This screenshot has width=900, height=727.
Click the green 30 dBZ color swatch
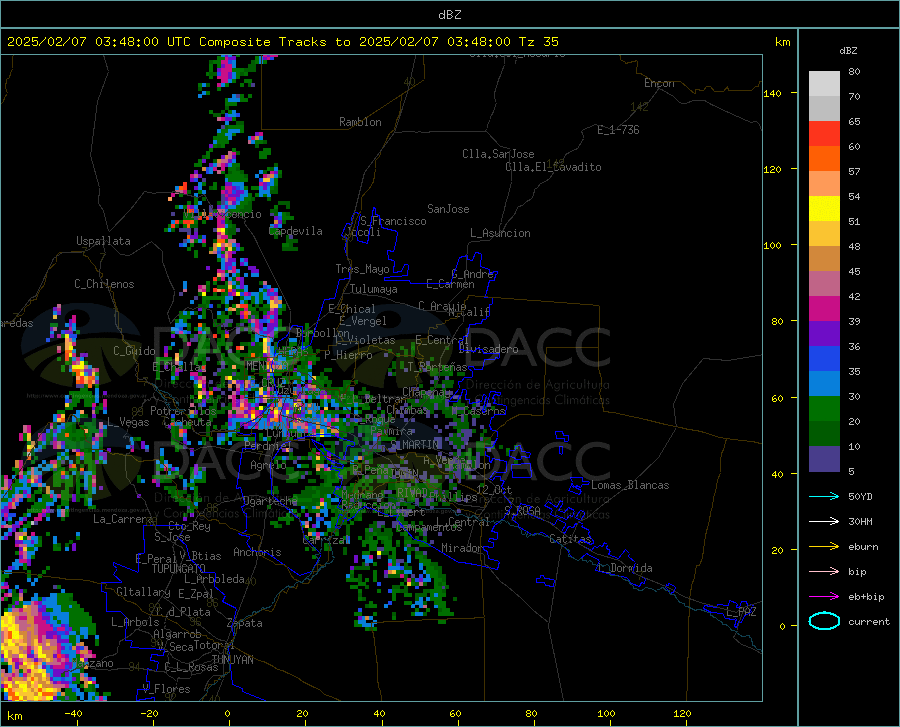click(x=824, y=409)
